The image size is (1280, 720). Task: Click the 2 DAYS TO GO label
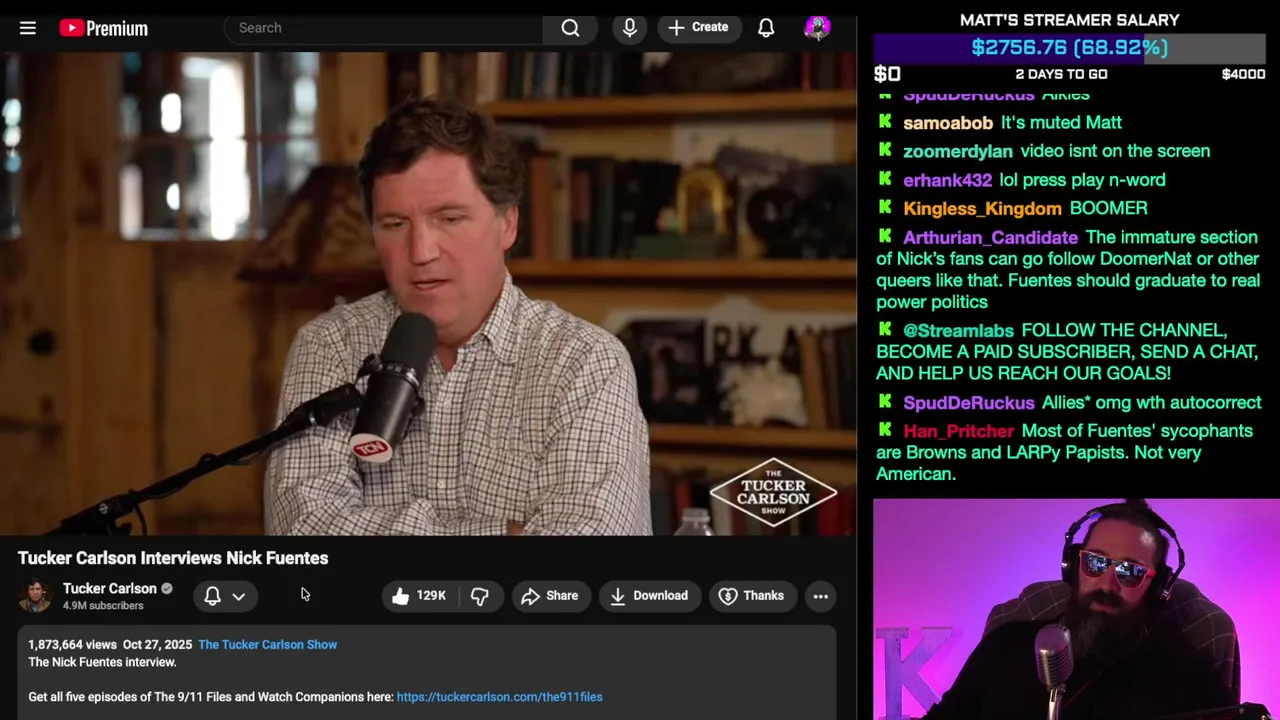tap(1061, 74)
